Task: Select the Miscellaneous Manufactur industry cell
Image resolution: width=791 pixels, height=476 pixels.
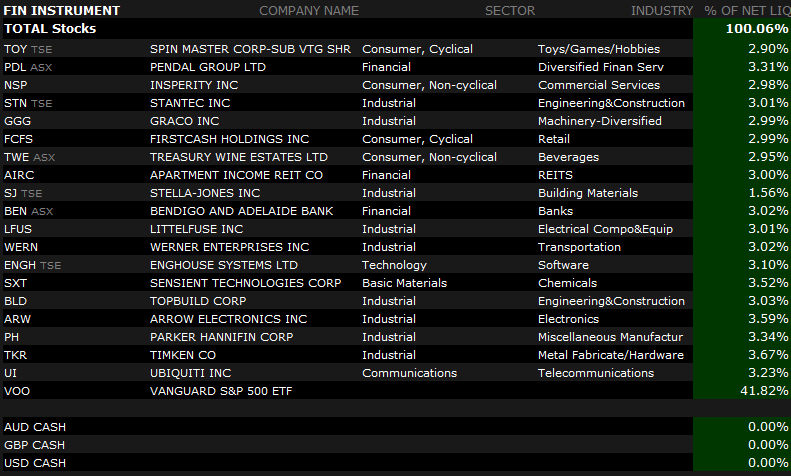Action: [x=610, y=337]
